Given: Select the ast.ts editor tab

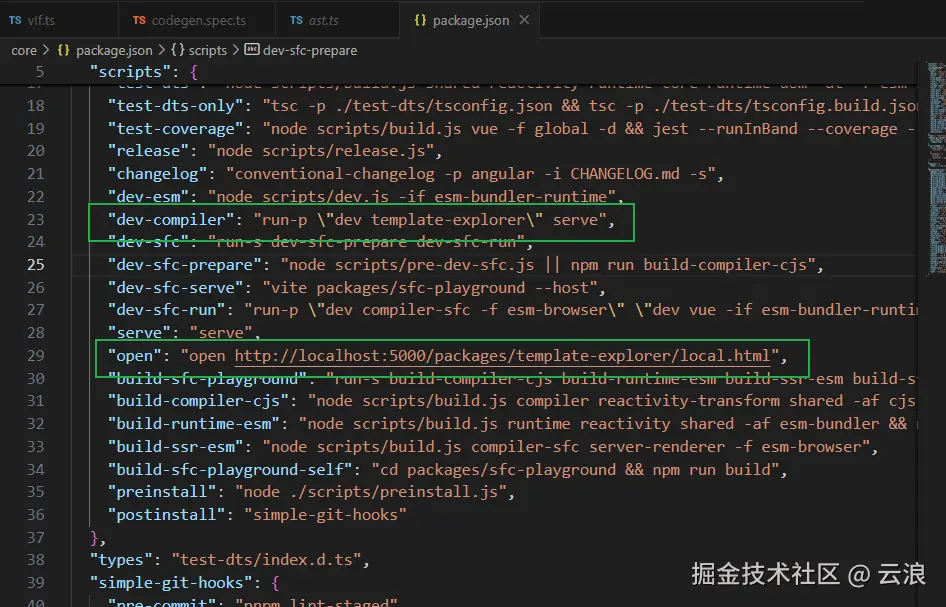Looking at the screenshot, I should pyautogui.click(x=337, y=20).
